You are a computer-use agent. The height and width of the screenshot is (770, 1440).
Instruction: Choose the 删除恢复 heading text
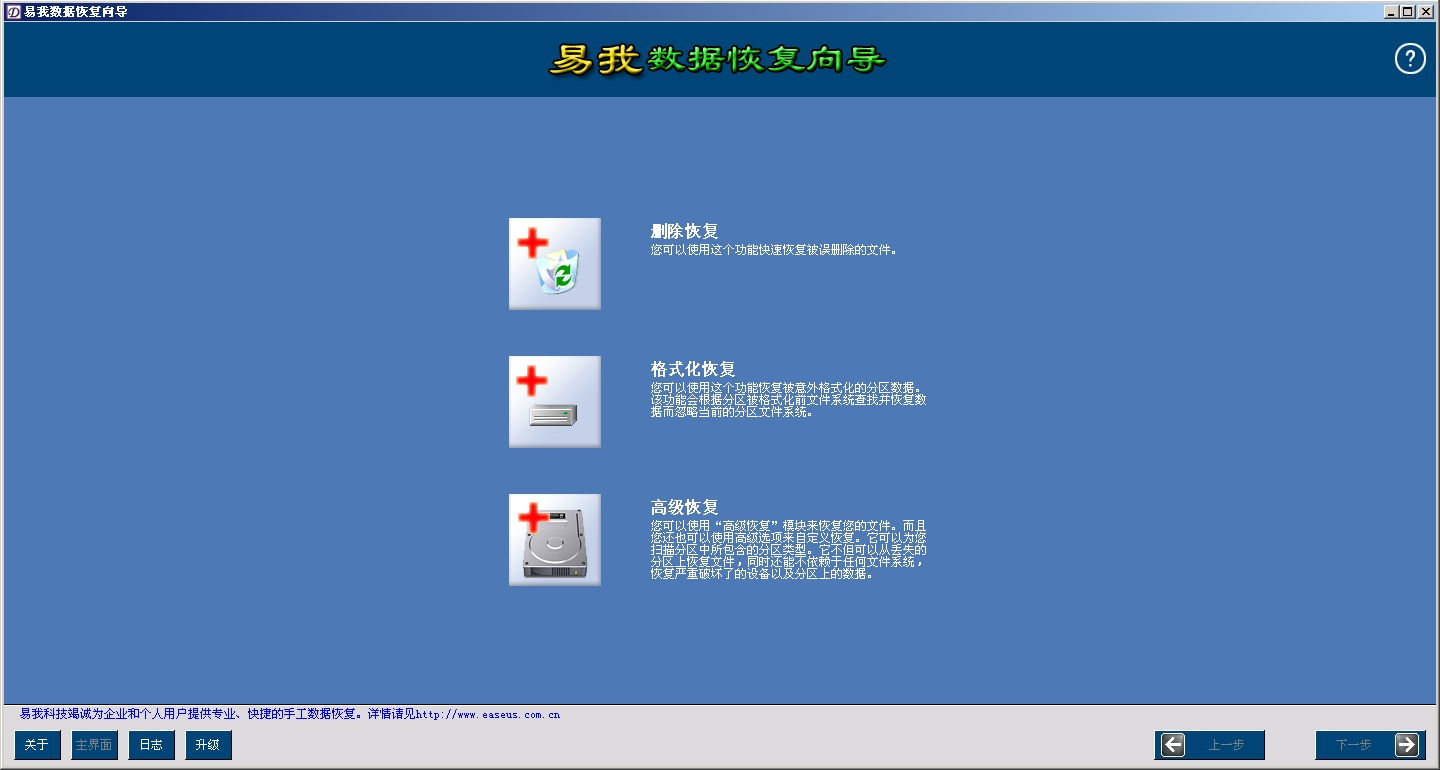tap(684, 231)
